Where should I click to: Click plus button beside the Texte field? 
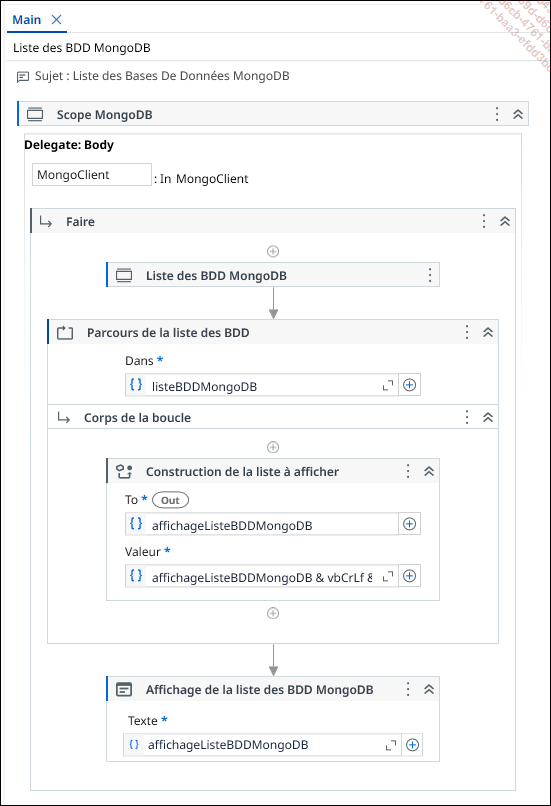[412, 745]
